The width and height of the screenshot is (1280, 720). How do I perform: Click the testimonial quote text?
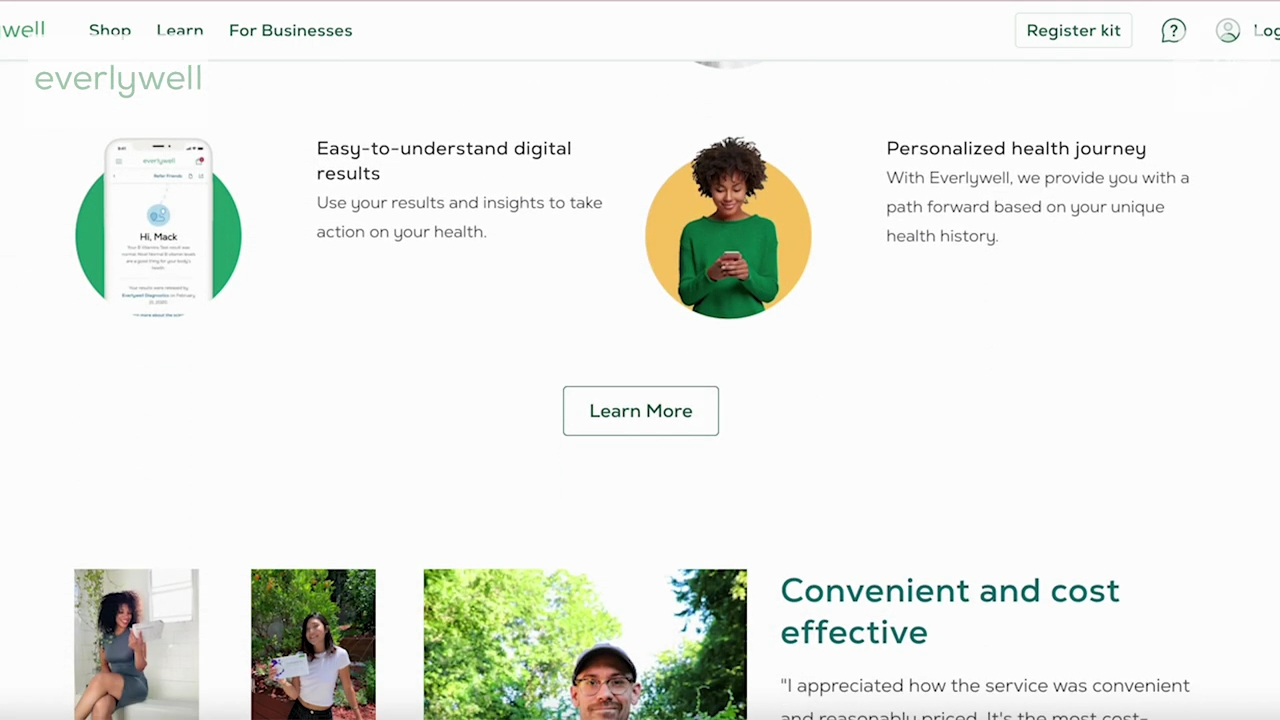pos(985,699)
